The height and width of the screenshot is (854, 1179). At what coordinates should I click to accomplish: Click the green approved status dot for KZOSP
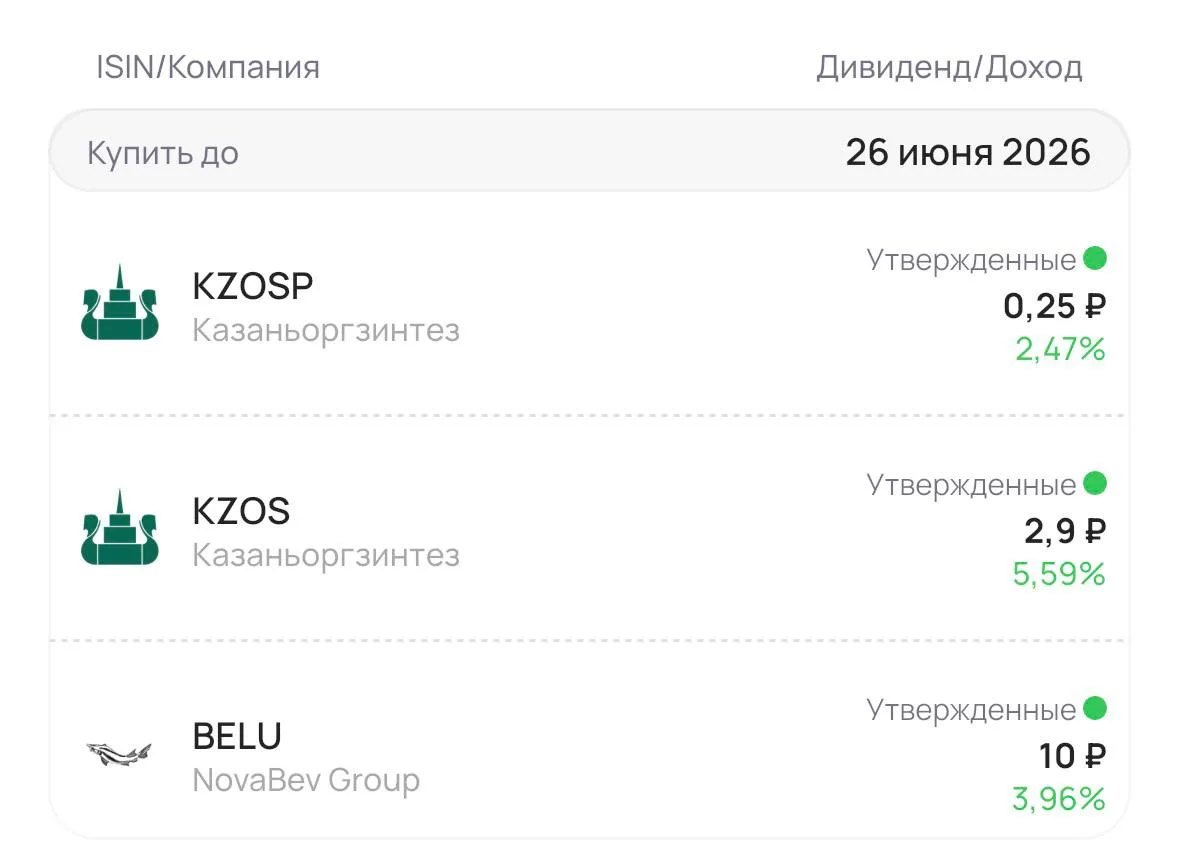point(1095,258)
